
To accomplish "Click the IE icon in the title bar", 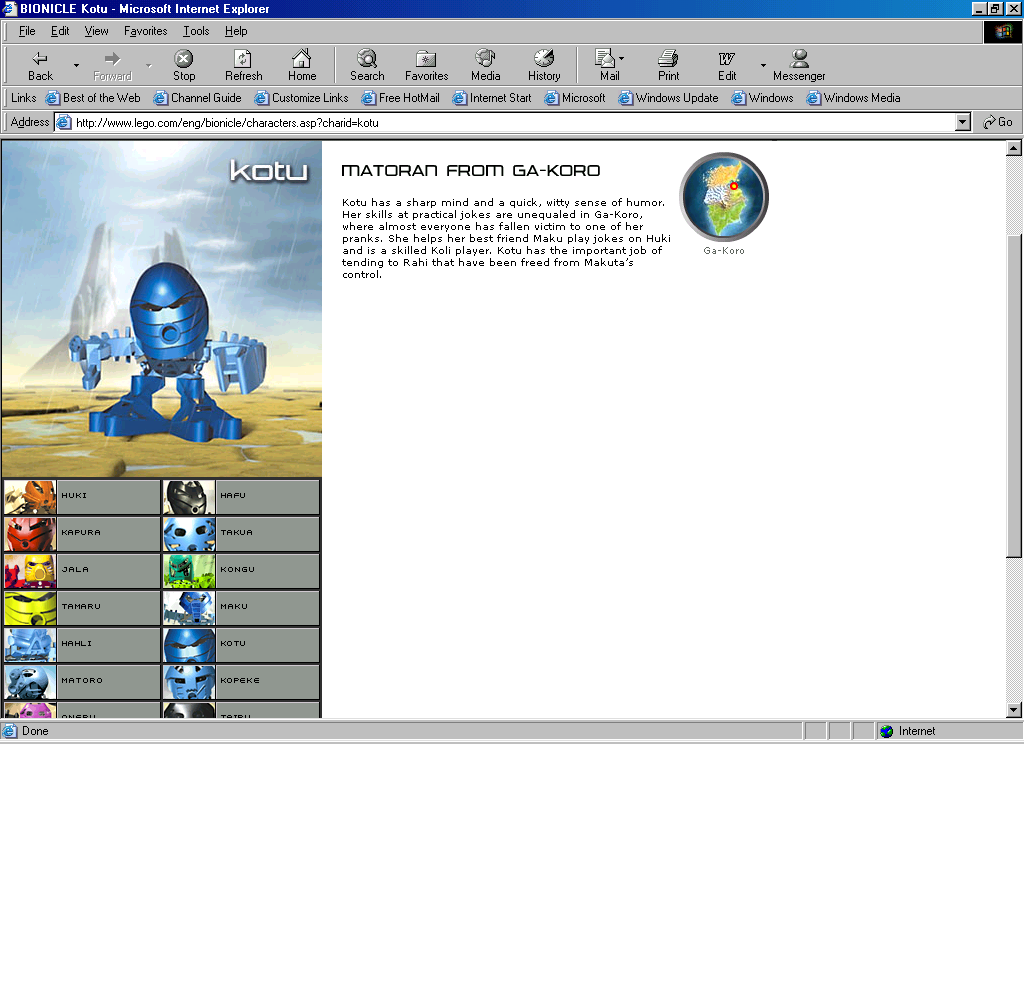I will coord(8,8).
